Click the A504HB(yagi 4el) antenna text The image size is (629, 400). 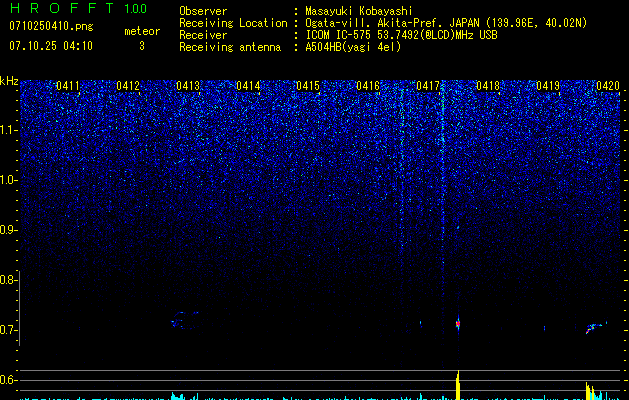coord(353,47)
